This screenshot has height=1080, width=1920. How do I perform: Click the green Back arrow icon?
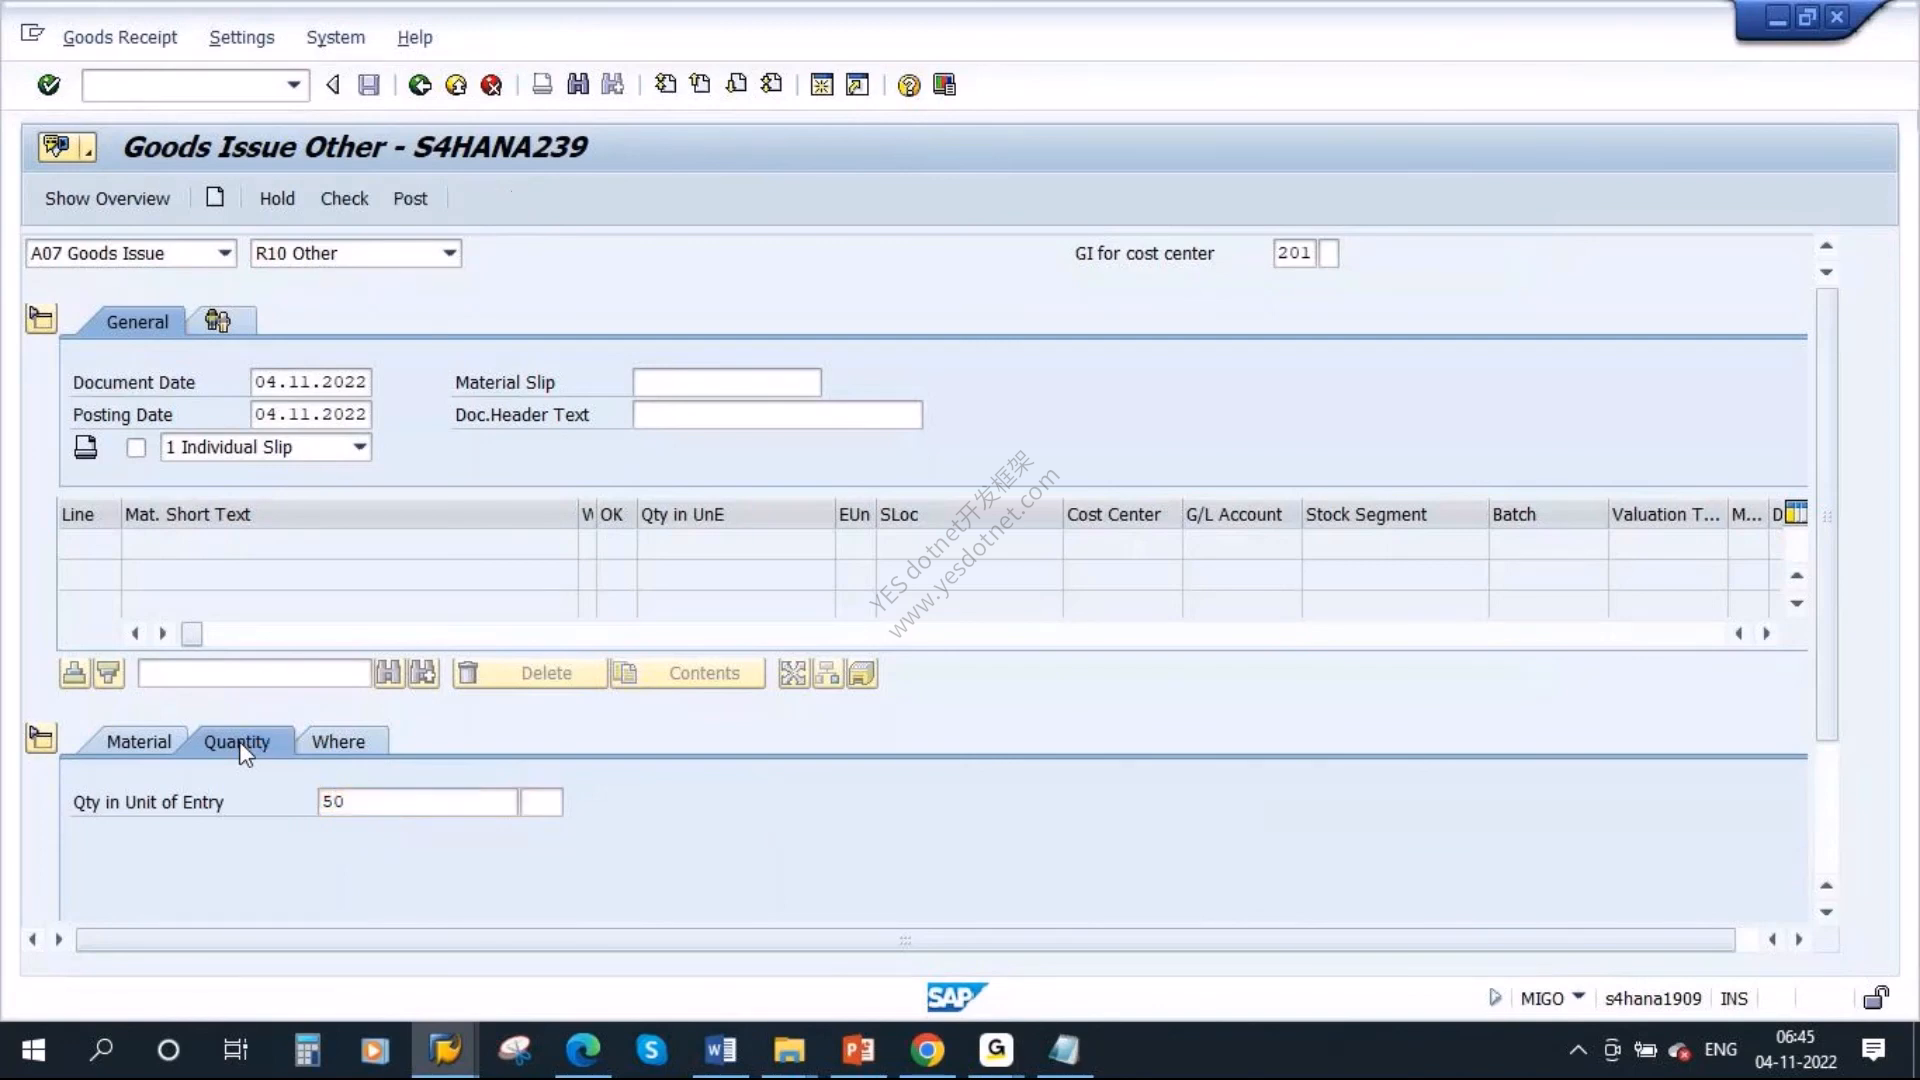(x=420, y=85)
